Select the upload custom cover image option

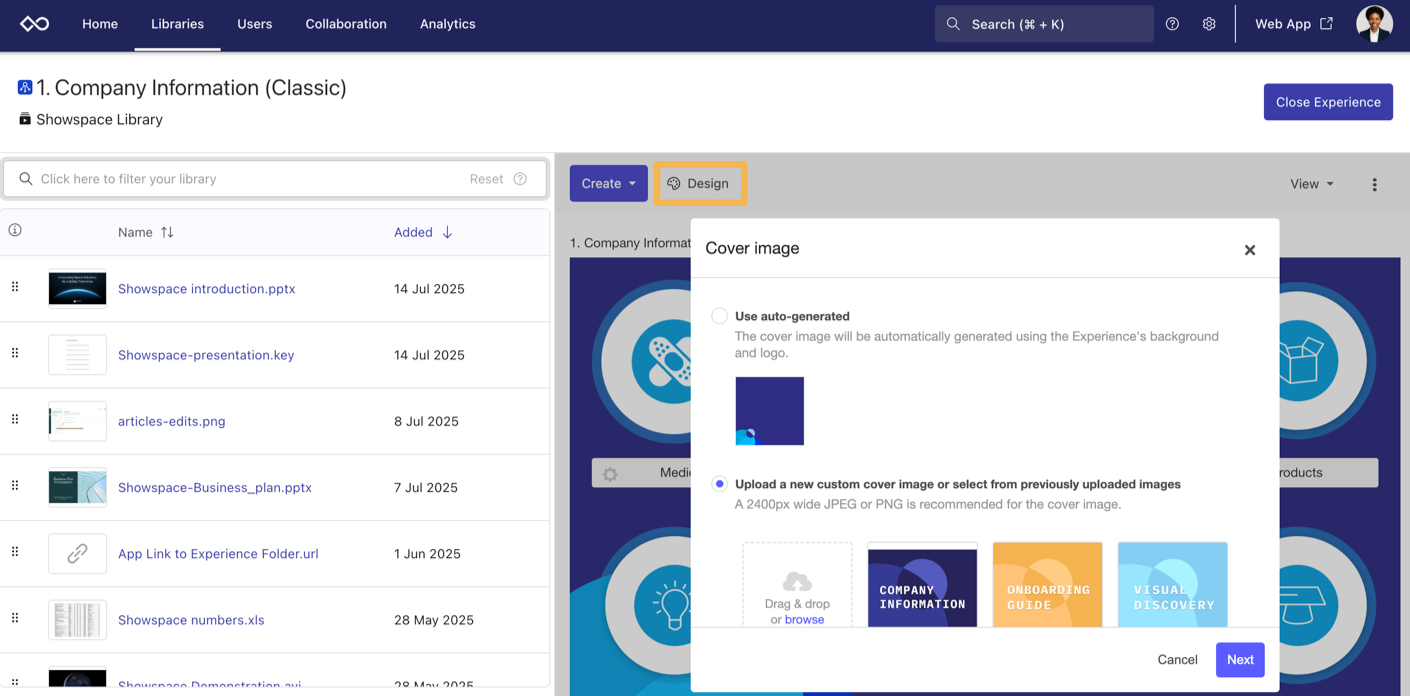[x=719, y=484]
